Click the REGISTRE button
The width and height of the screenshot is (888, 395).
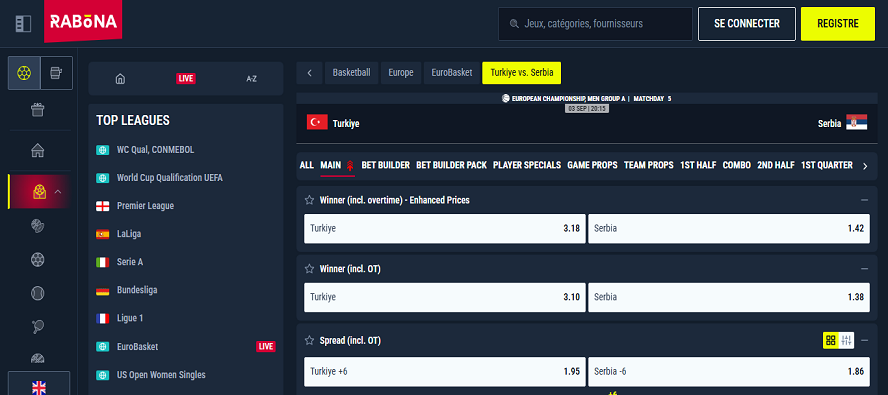[x=838, y=24]
